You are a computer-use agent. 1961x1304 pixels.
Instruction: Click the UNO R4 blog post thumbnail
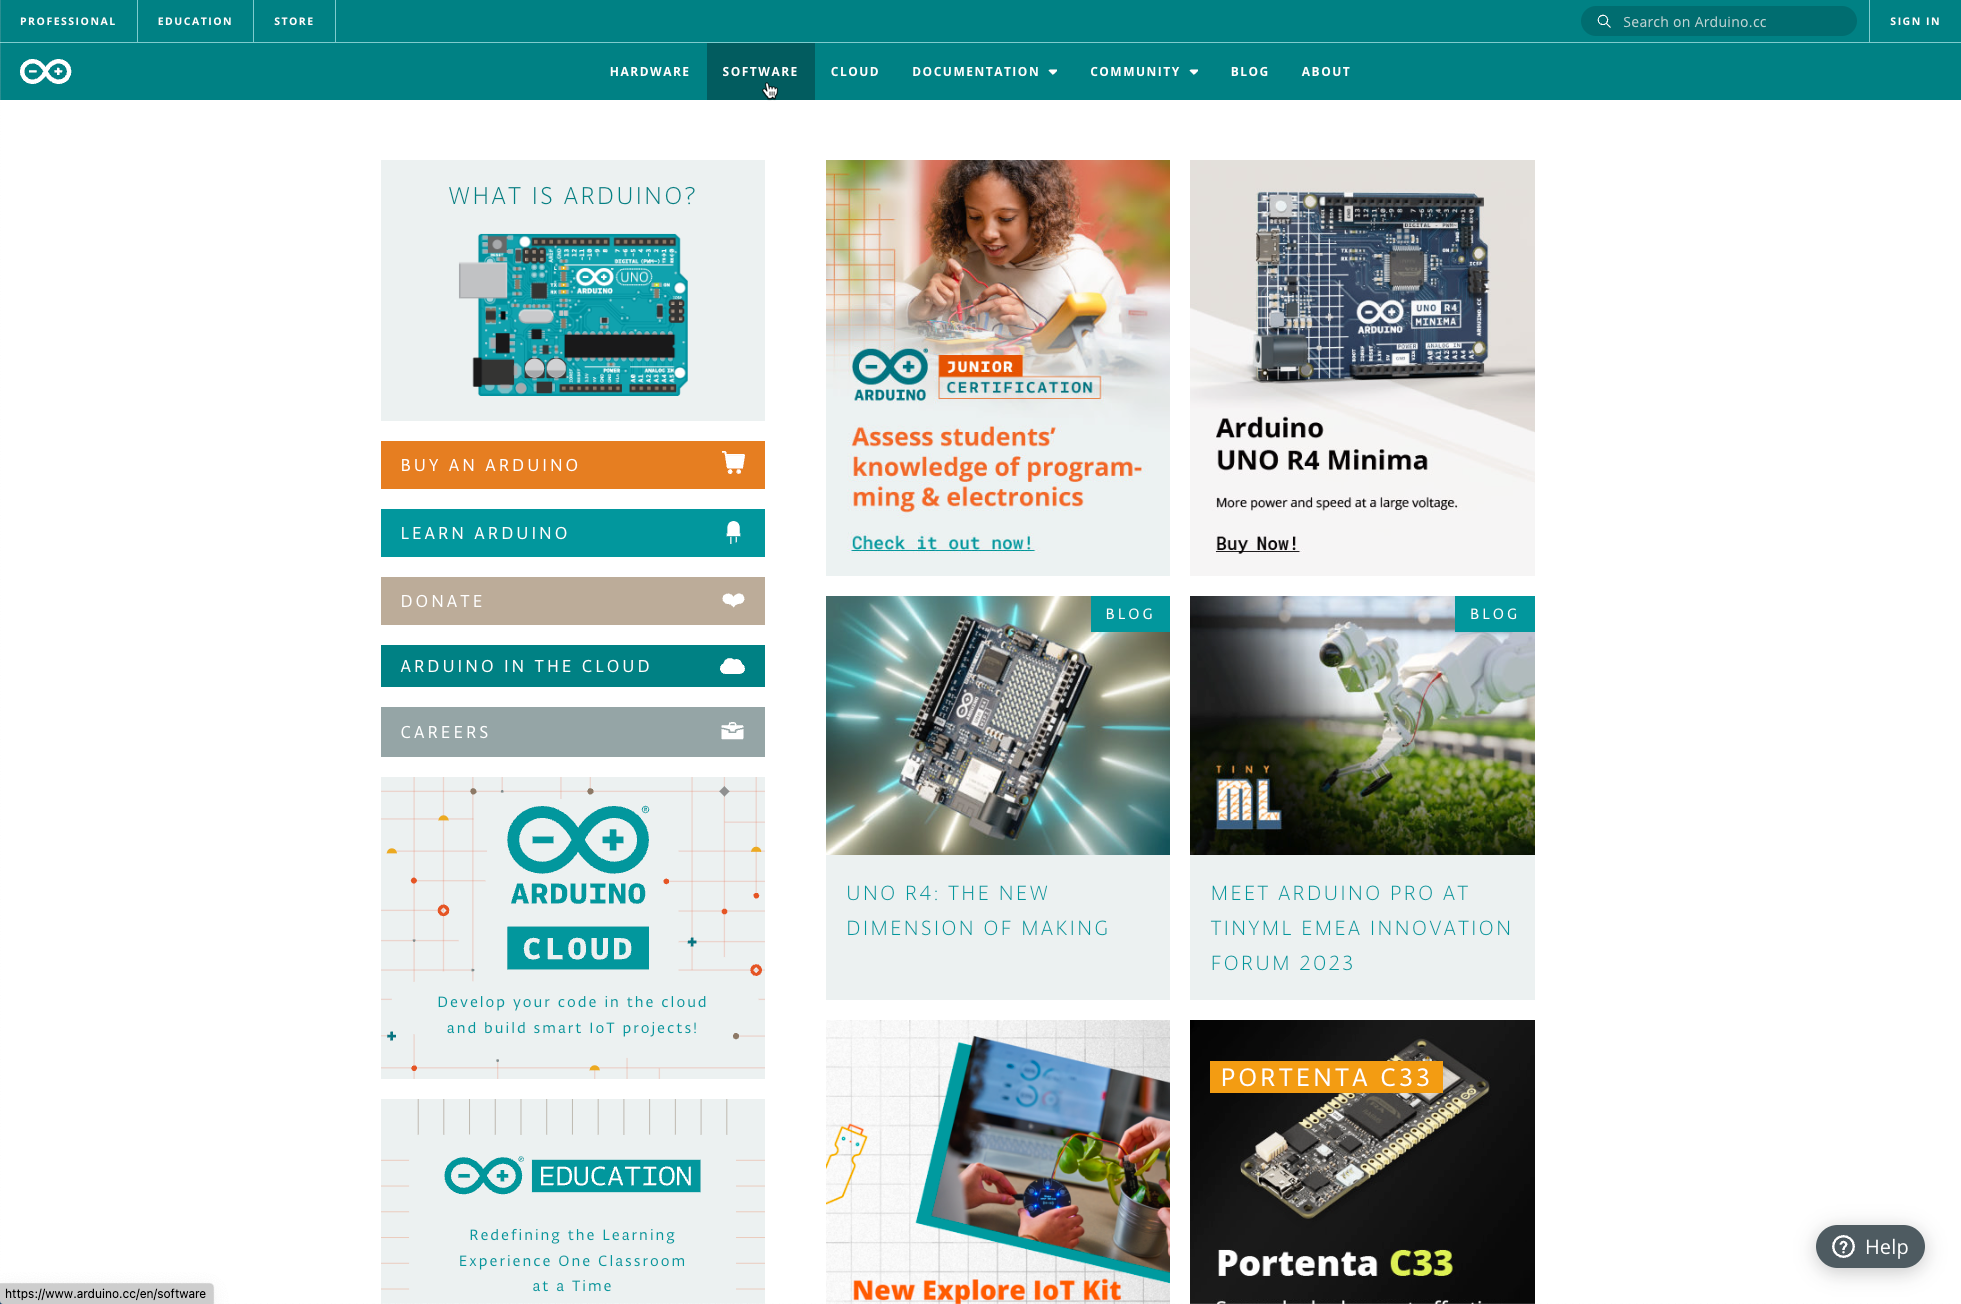[x=997, y=725]
